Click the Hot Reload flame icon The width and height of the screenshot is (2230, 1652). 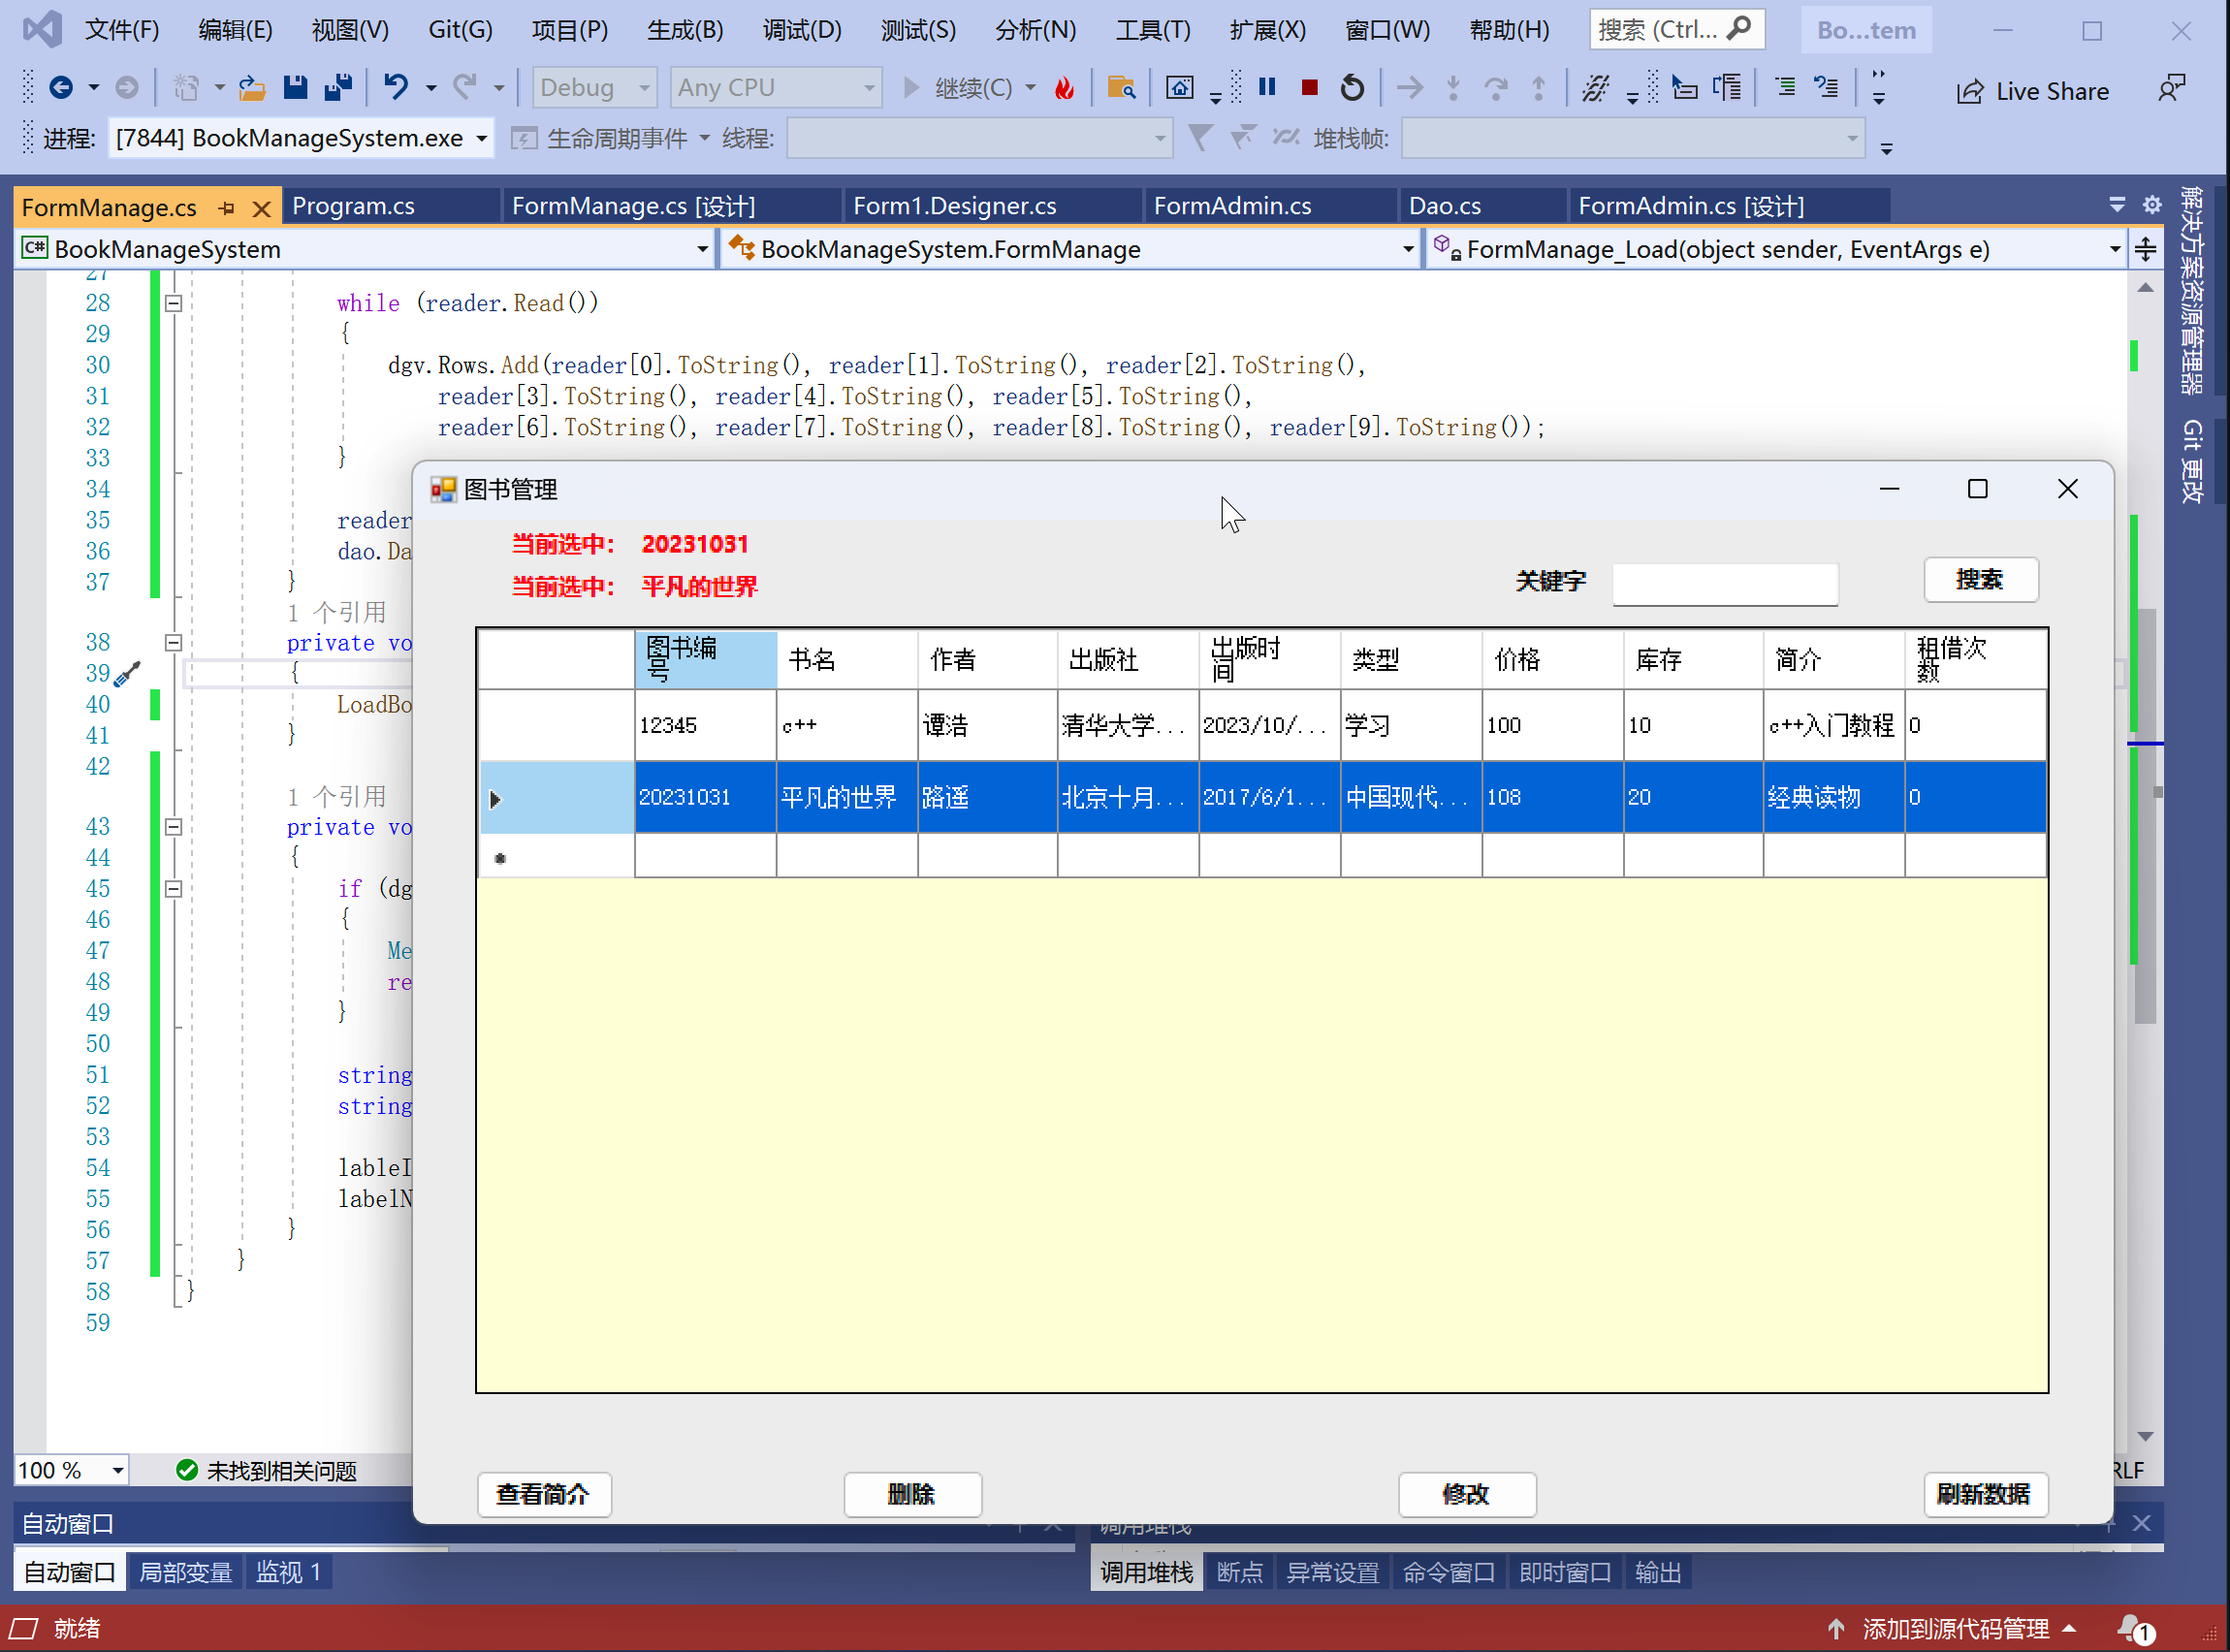(1064, 88)
